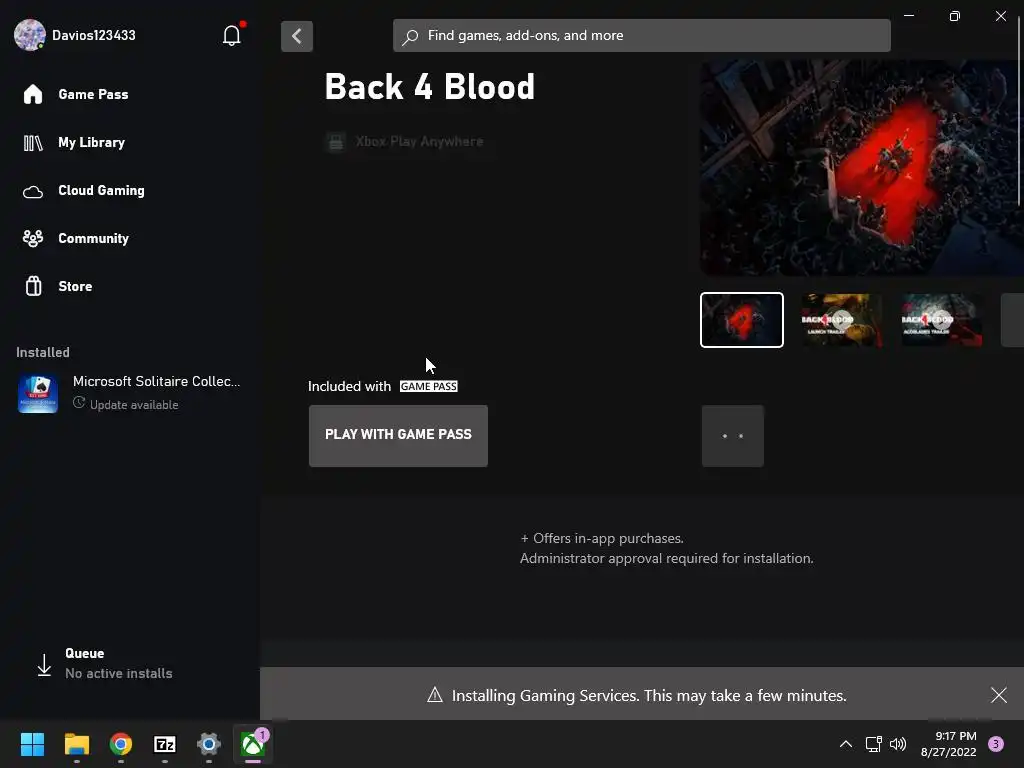Click 'Administrator approval required' text

click(666, 558)
